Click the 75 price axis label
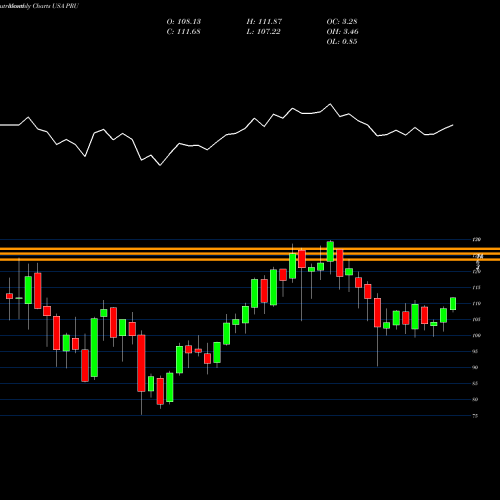Viewport: 500px width, 500px height. [475, 416]
